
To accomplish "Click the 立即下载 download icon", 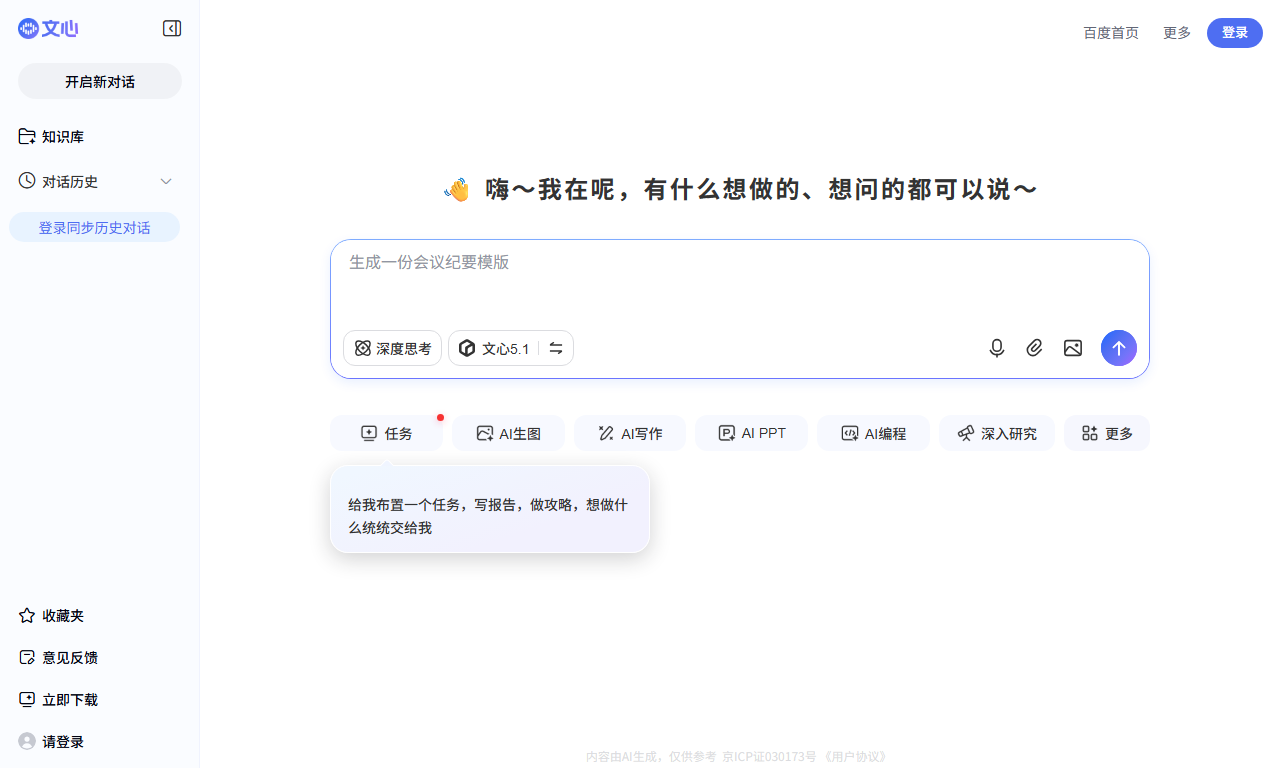I will tap(27, 700).
